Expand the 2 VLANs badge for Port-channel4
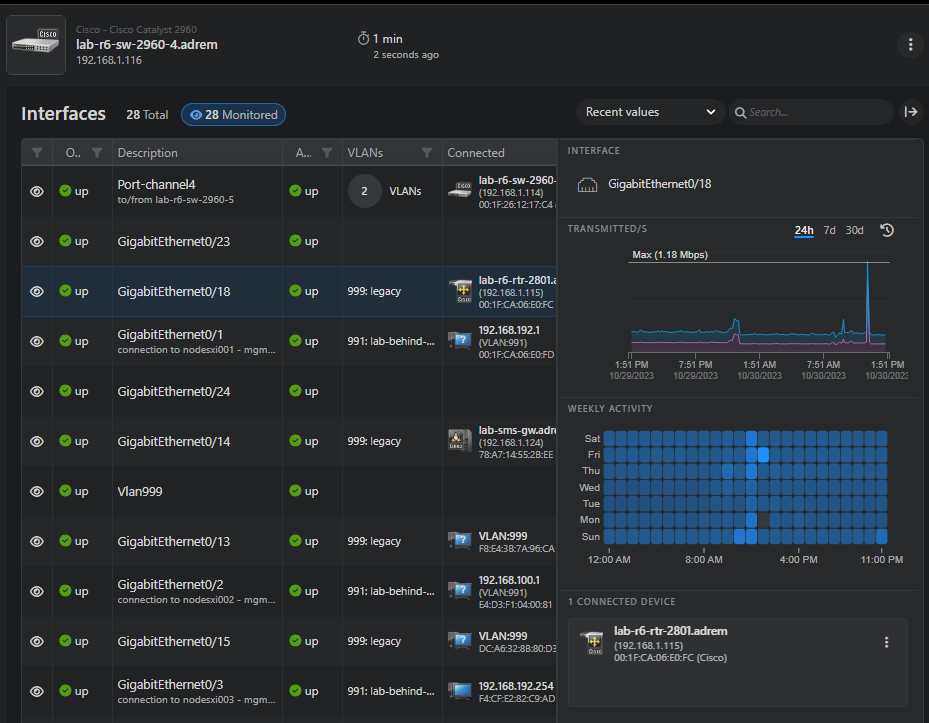The height and width of the screenshot is (723, 929). click(365, 191)
